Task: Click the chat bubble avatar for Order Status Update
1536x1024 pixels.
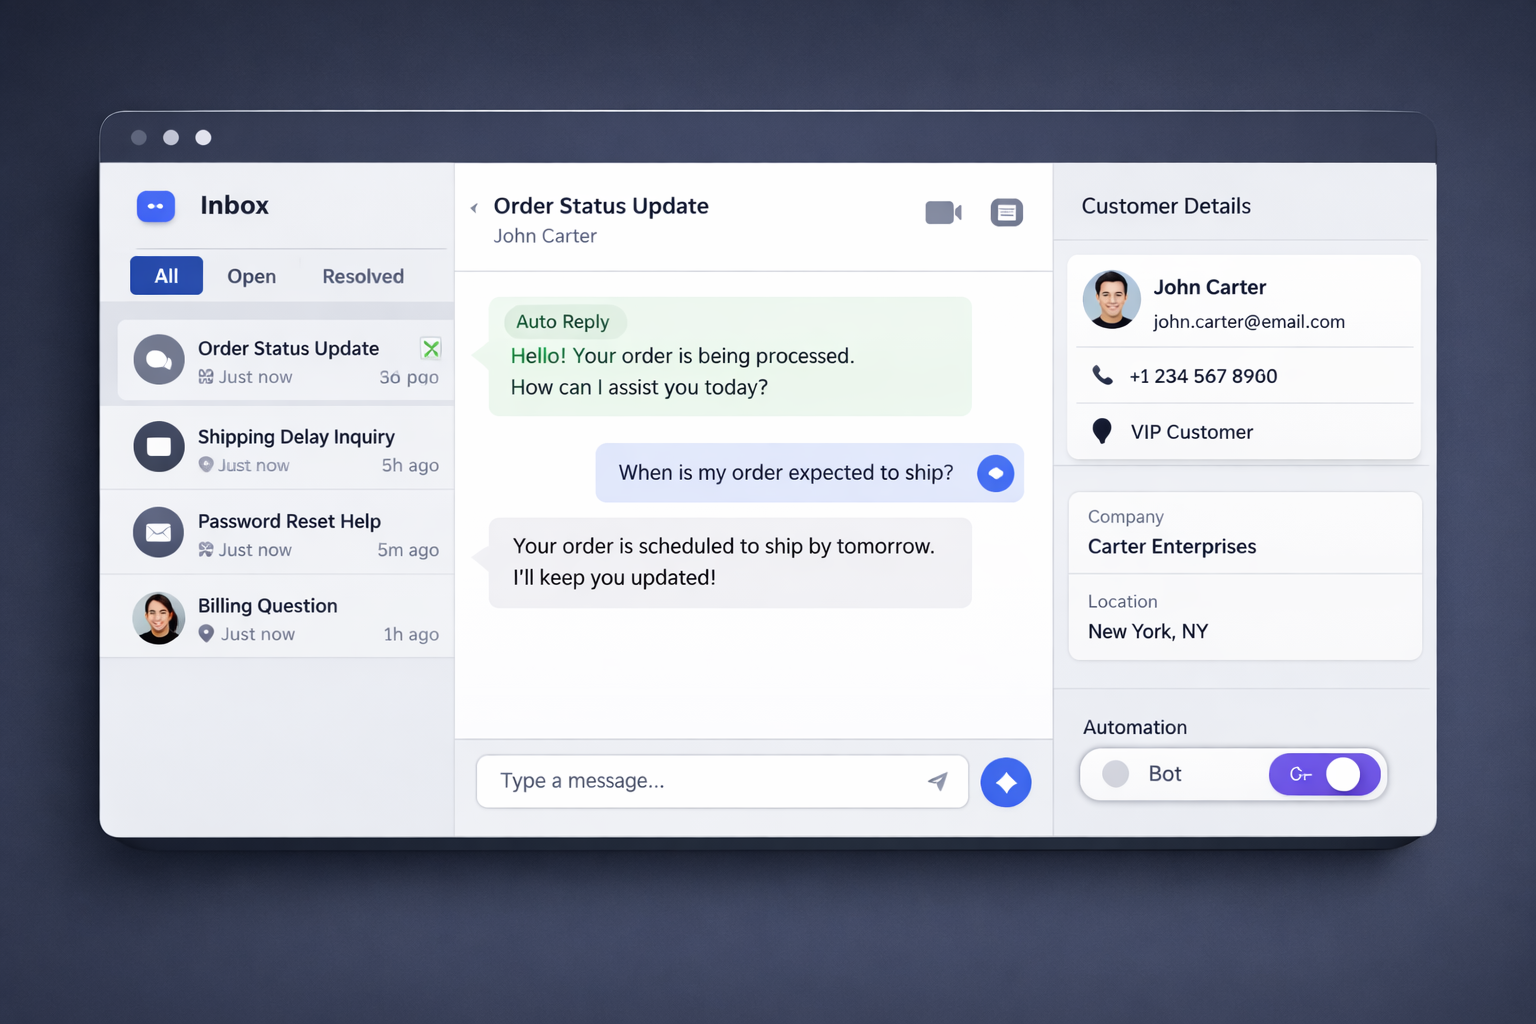Action: pos(159,360)
